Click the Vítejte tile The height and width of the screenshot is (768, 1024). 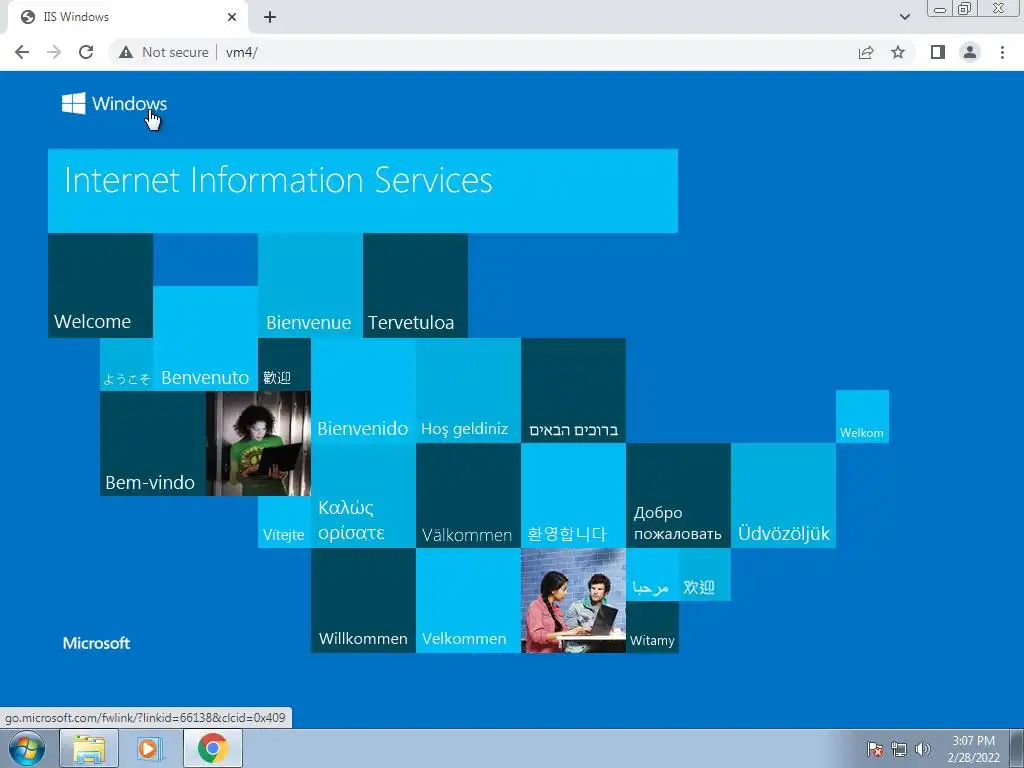click(x=284, y=522)
